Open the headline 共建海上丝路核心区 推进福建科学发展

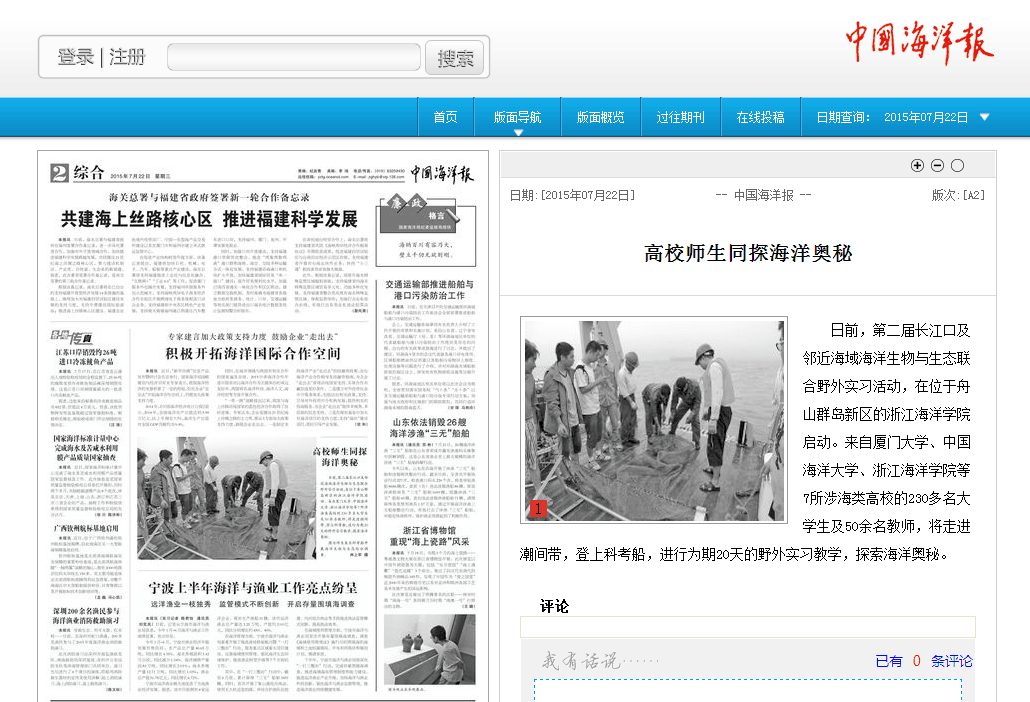pos(209,219)
